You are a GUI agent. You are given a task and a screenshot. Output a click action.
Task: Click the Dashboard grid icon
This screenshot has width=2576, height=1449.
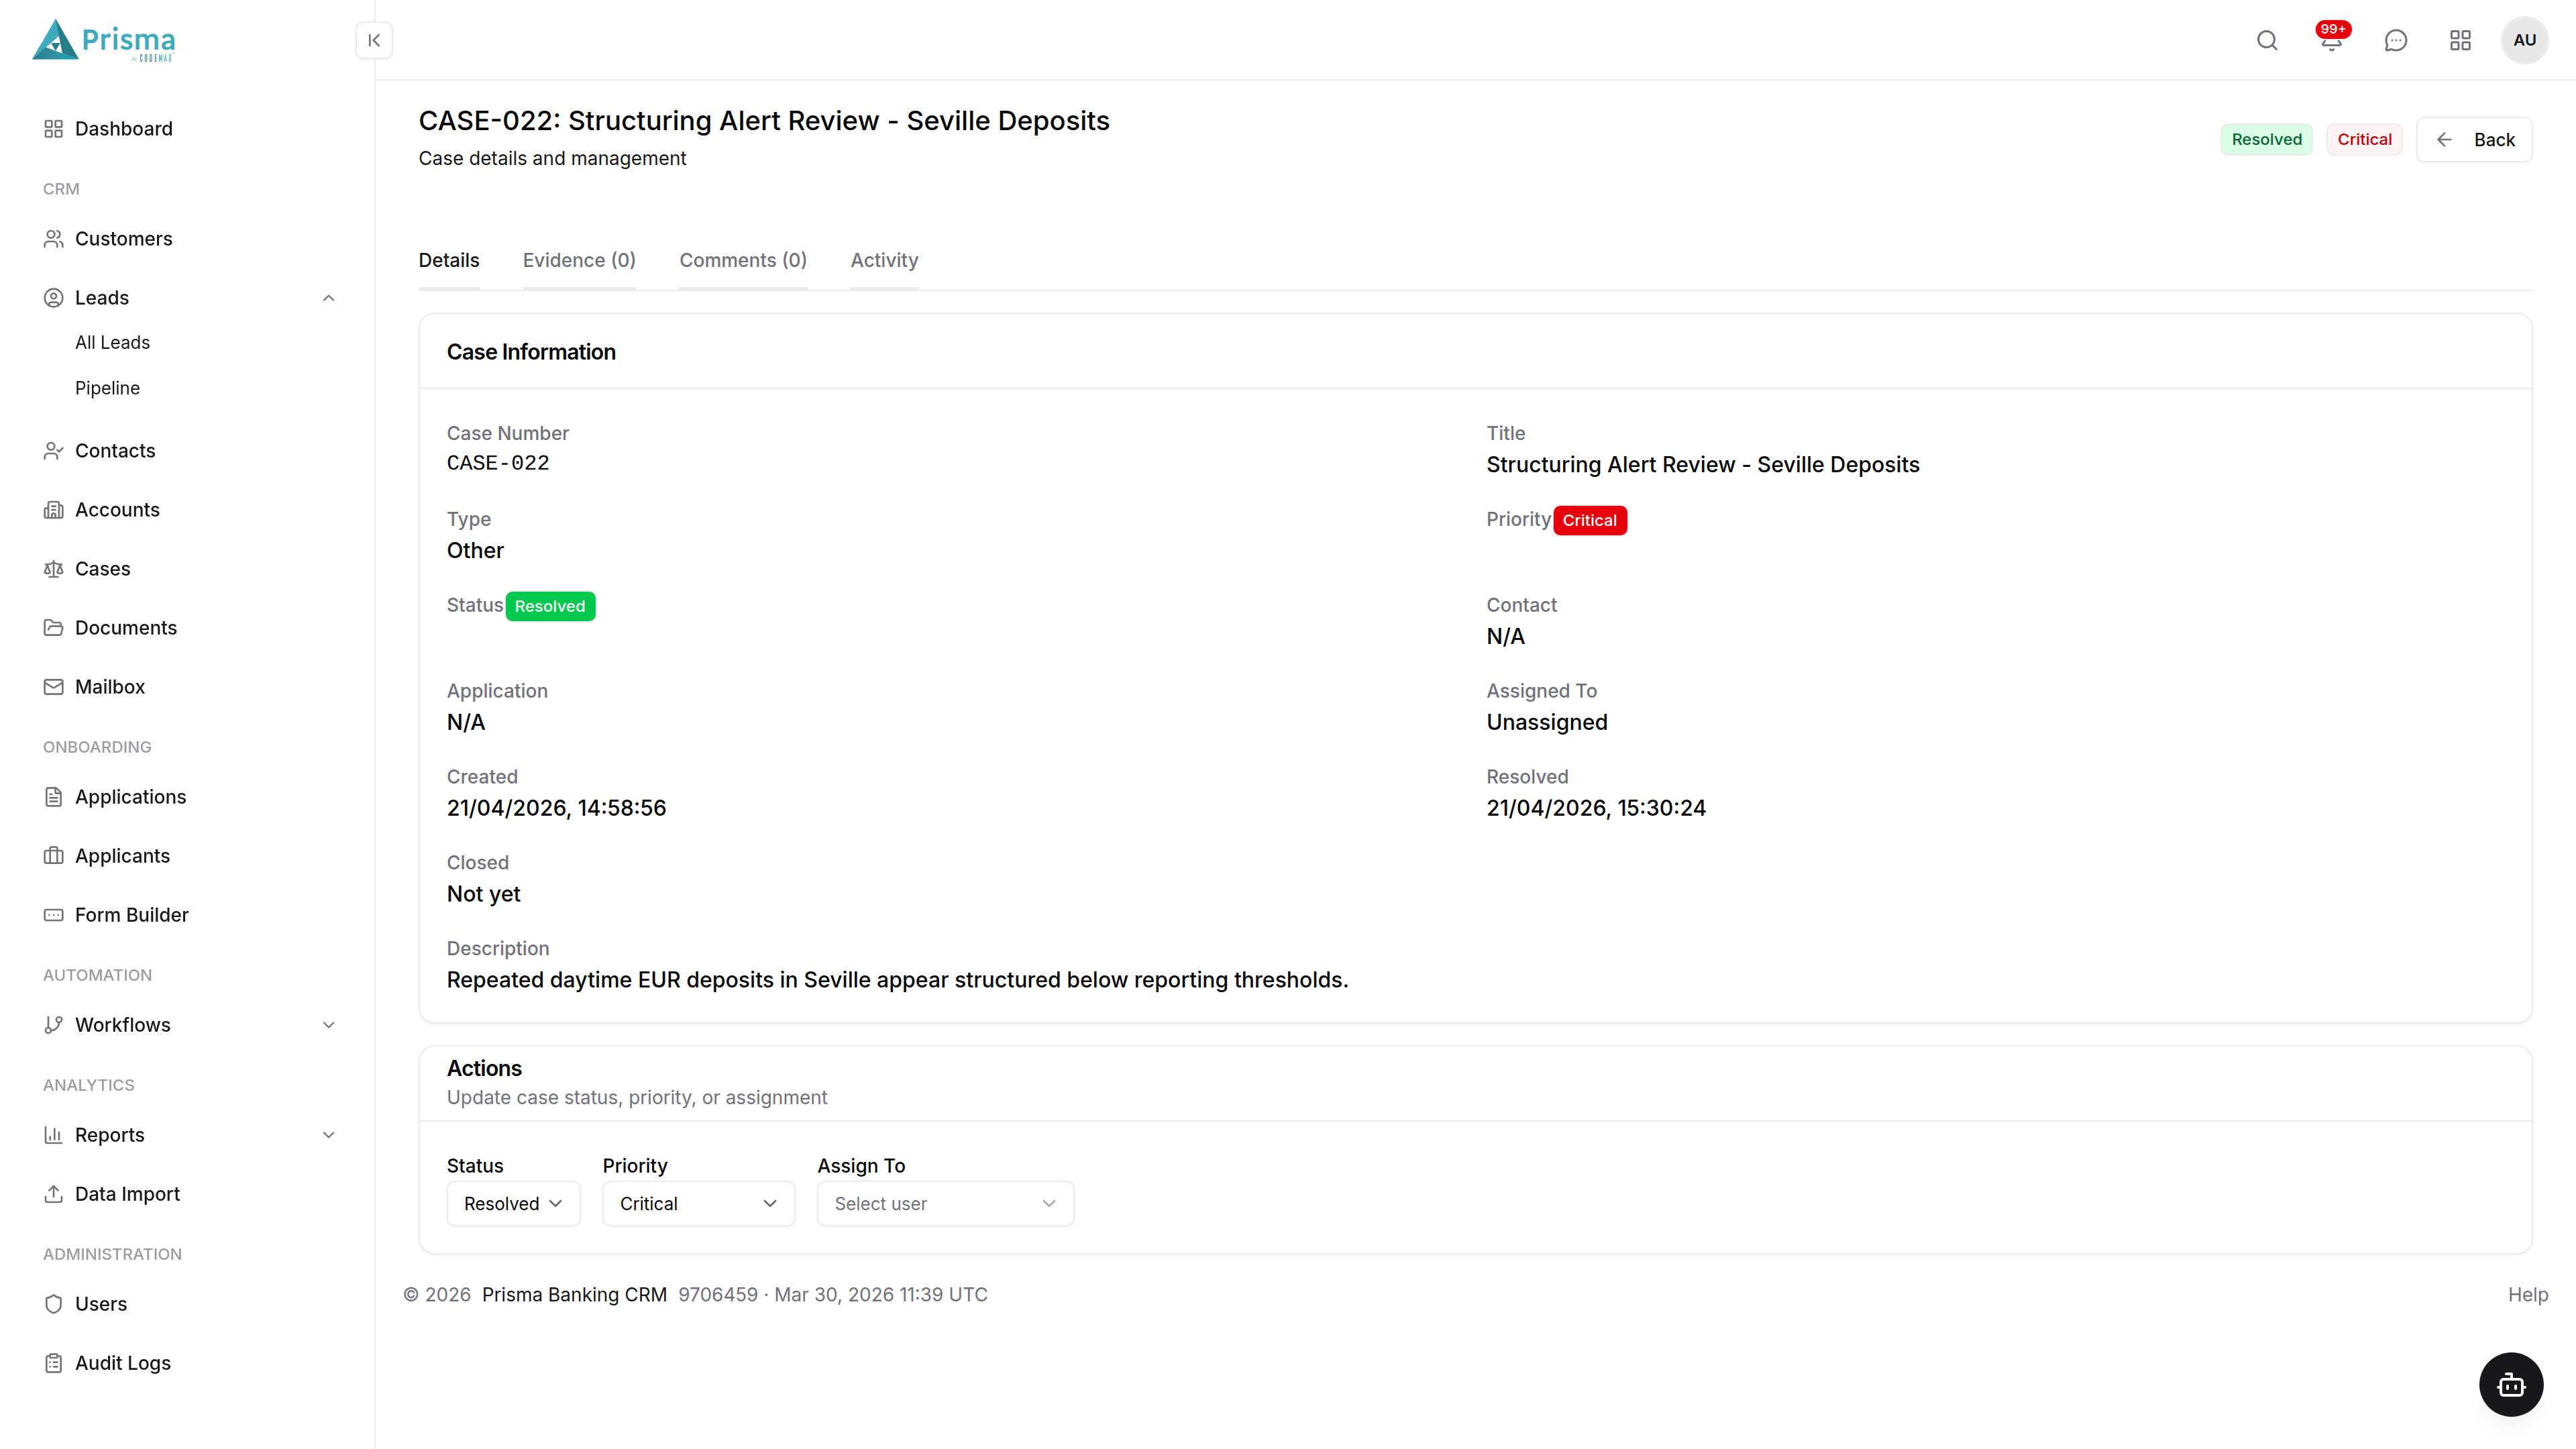[x=53, y=129]
